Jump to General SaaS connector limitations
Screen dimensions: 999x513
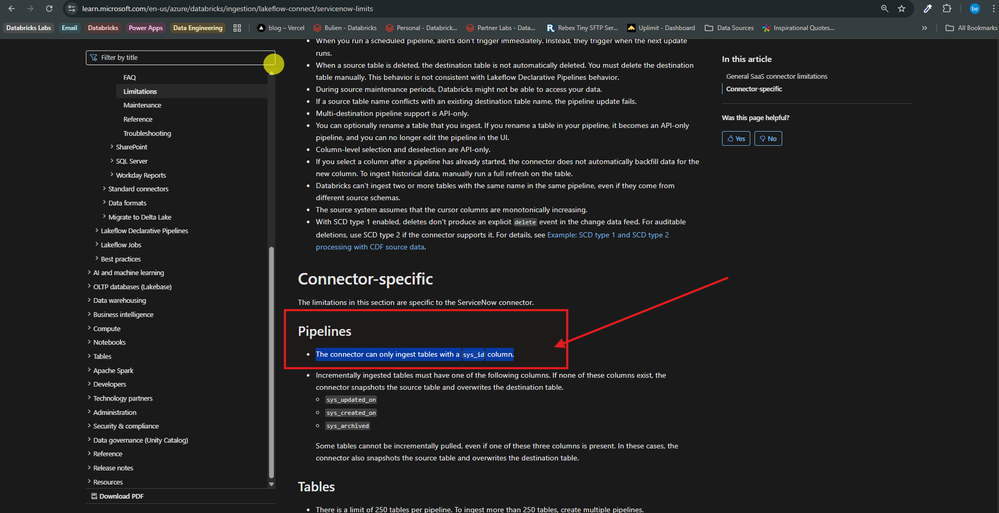pyautogui.click(x=776, y=76)
